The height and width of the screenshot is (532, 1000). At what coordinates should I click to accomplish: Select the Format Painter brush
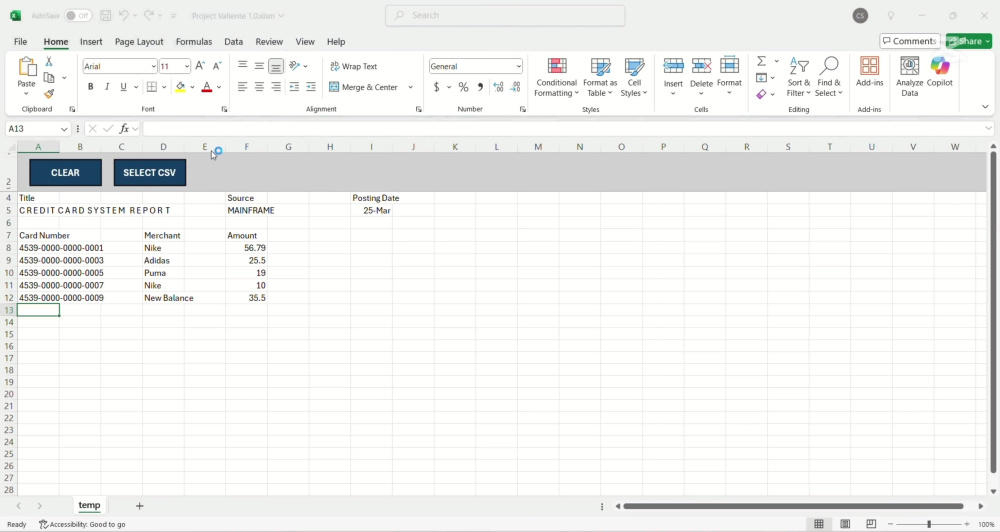48,94
